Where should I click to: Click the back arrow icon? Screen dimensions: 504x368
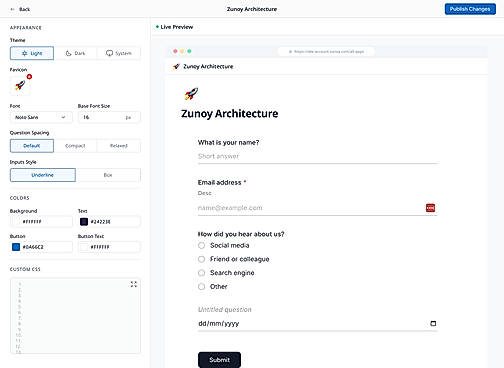click(x=13, y=9)
